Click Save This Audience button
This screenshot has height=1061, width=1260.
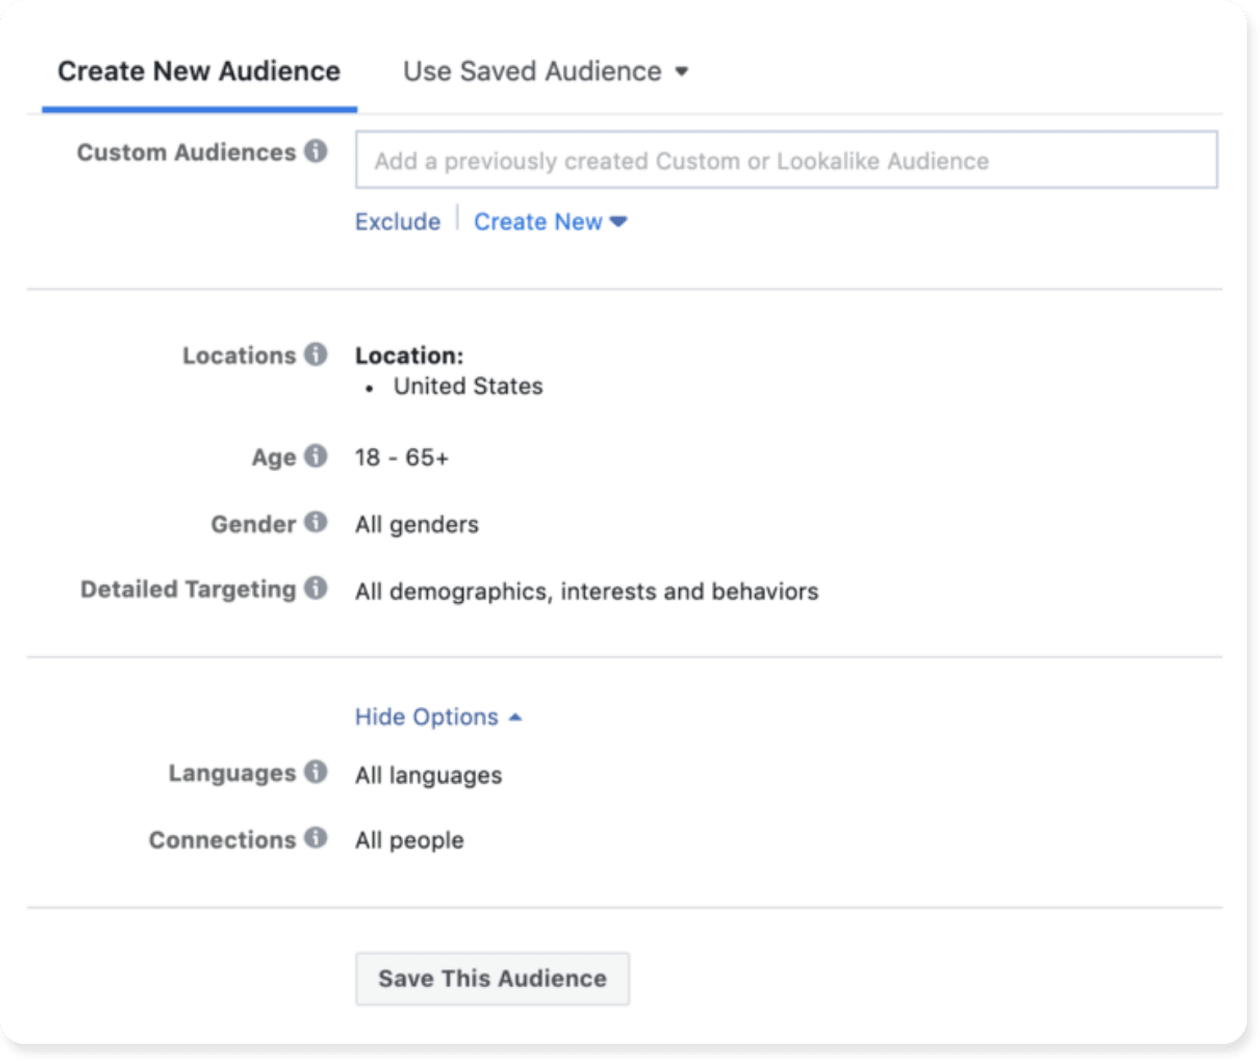tap(493, 979)
